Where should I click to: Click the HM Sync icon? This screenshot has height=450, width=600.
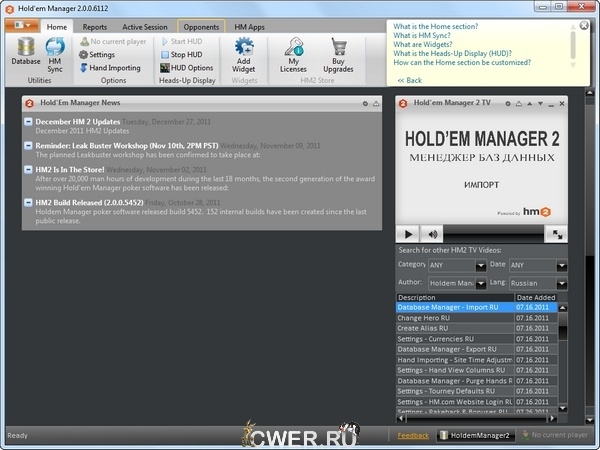[x=56, y=50]
